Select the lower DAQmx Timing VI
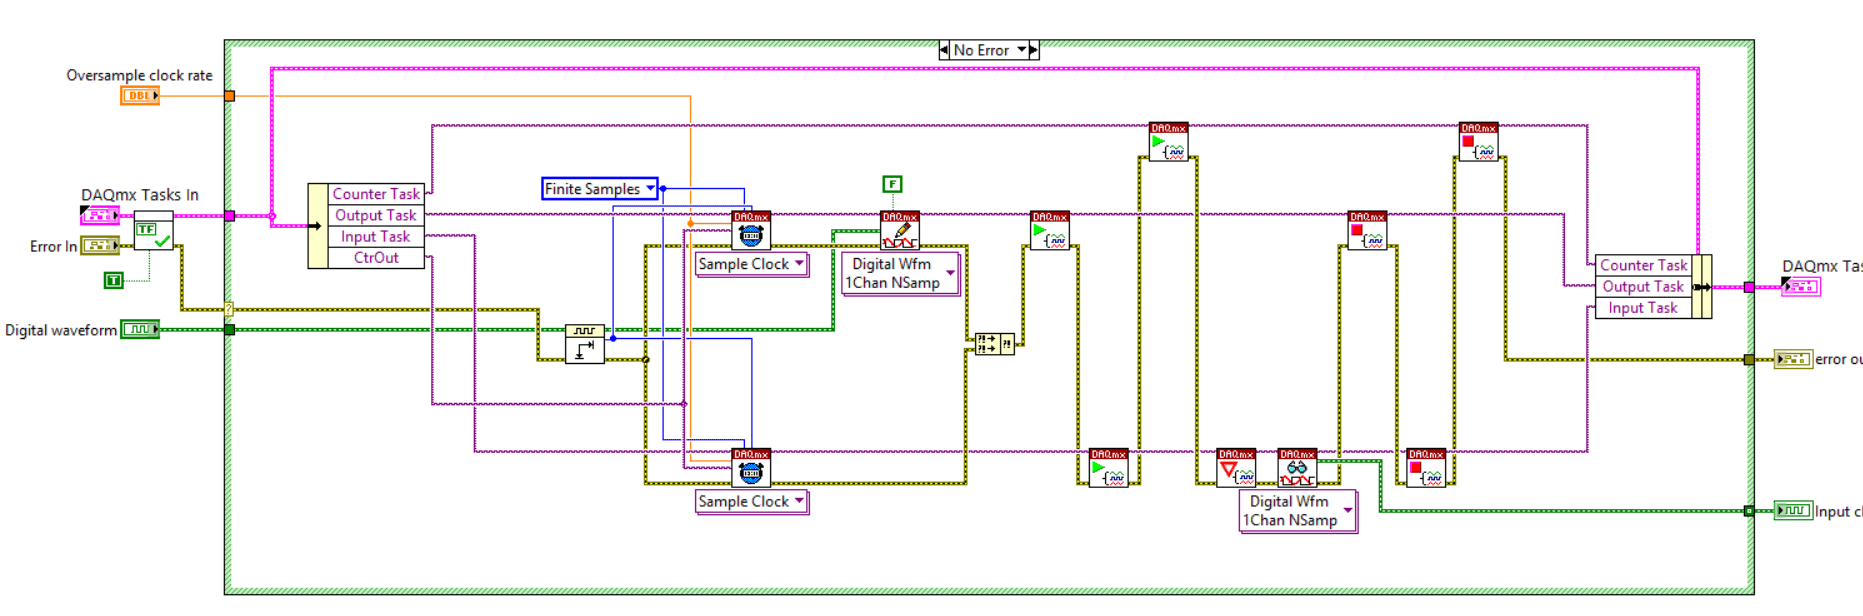Image resolution: width=1863 pixels, height=616 pixels. point(751,468)
